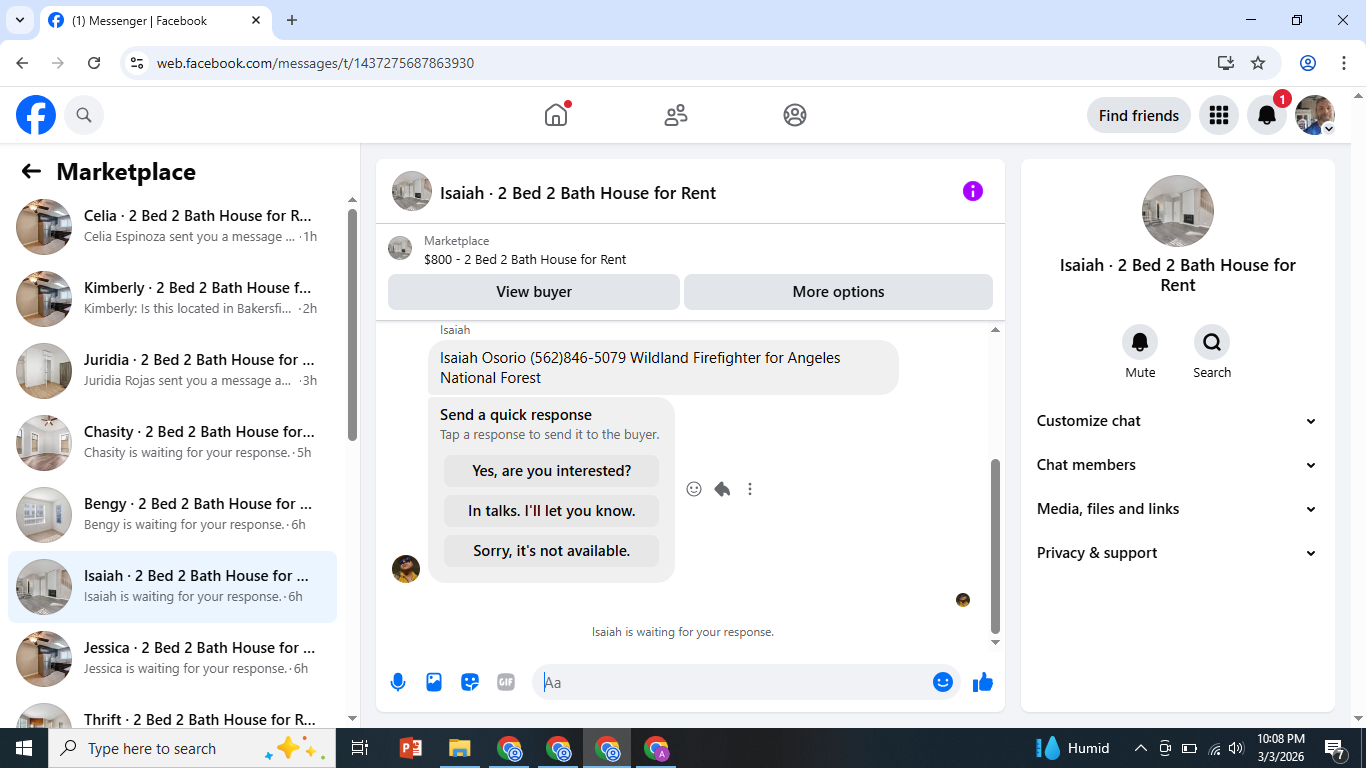Open File Explorer from the taskbar
The image size is (1366, 768).
point(459,748)
